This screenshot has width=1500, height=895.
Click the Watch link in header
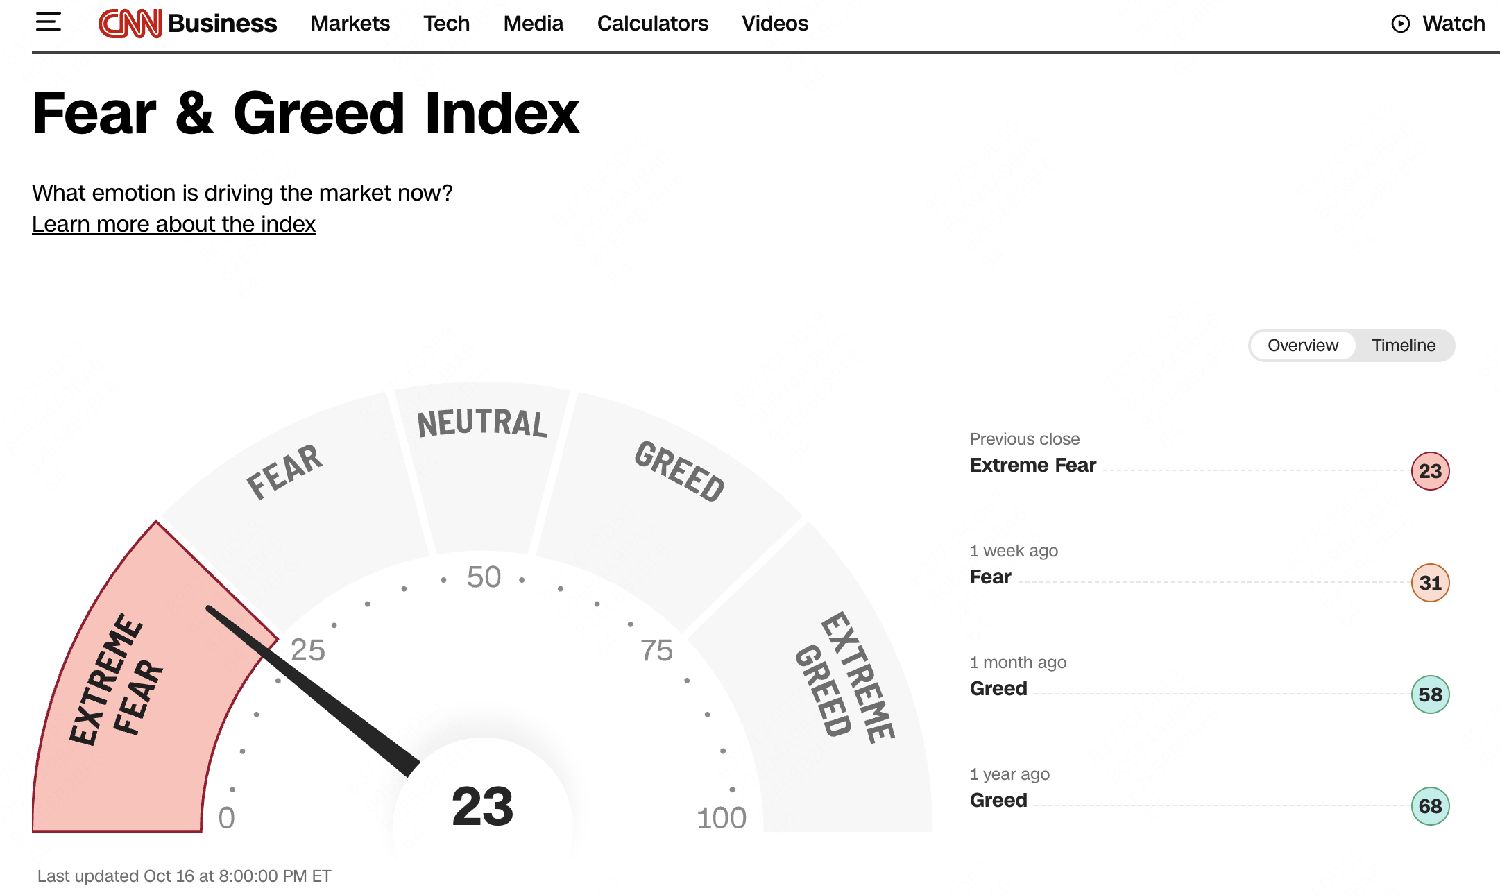(1453, 23)
